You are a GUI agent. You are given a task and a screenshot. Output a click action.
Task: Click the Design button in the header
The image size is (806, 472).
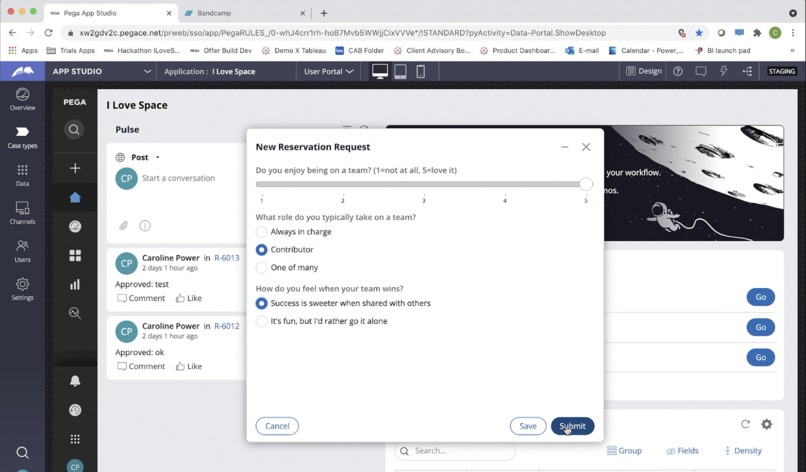point(644,71)
